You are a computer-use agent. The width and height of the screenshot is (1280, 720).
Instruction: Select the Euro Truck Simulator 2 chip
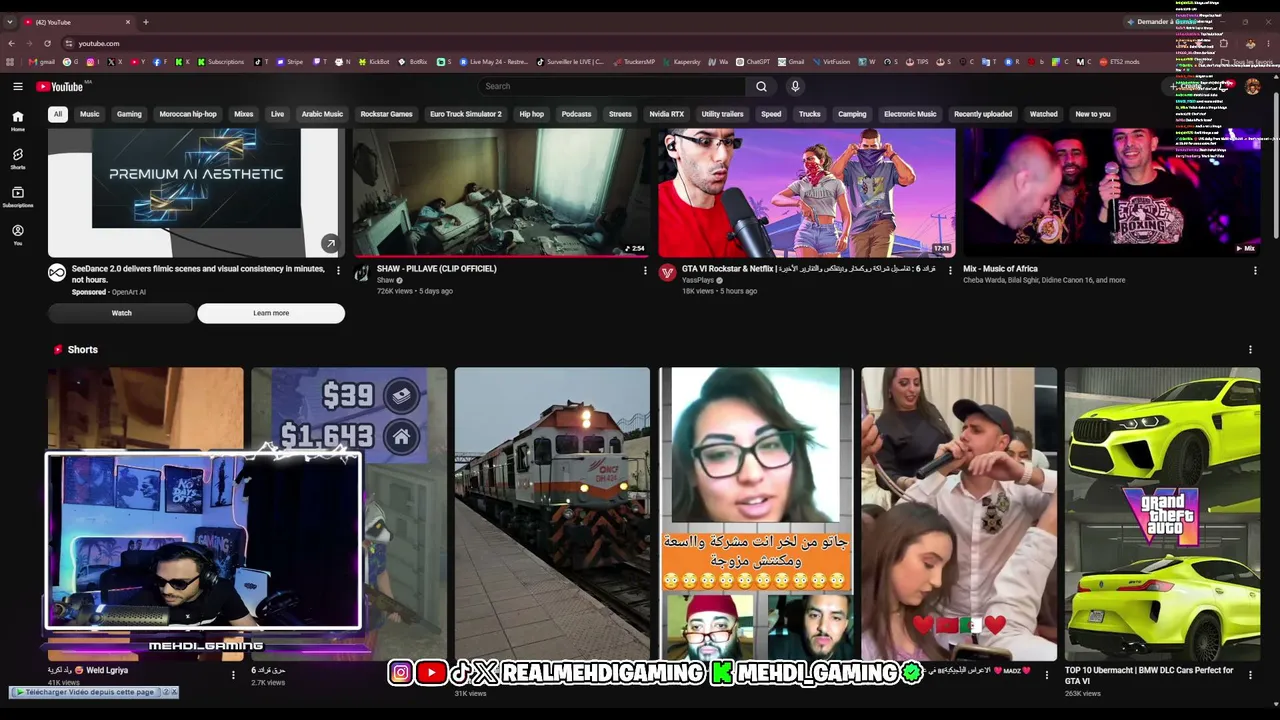pyautogui.click(x=466, y=114)
